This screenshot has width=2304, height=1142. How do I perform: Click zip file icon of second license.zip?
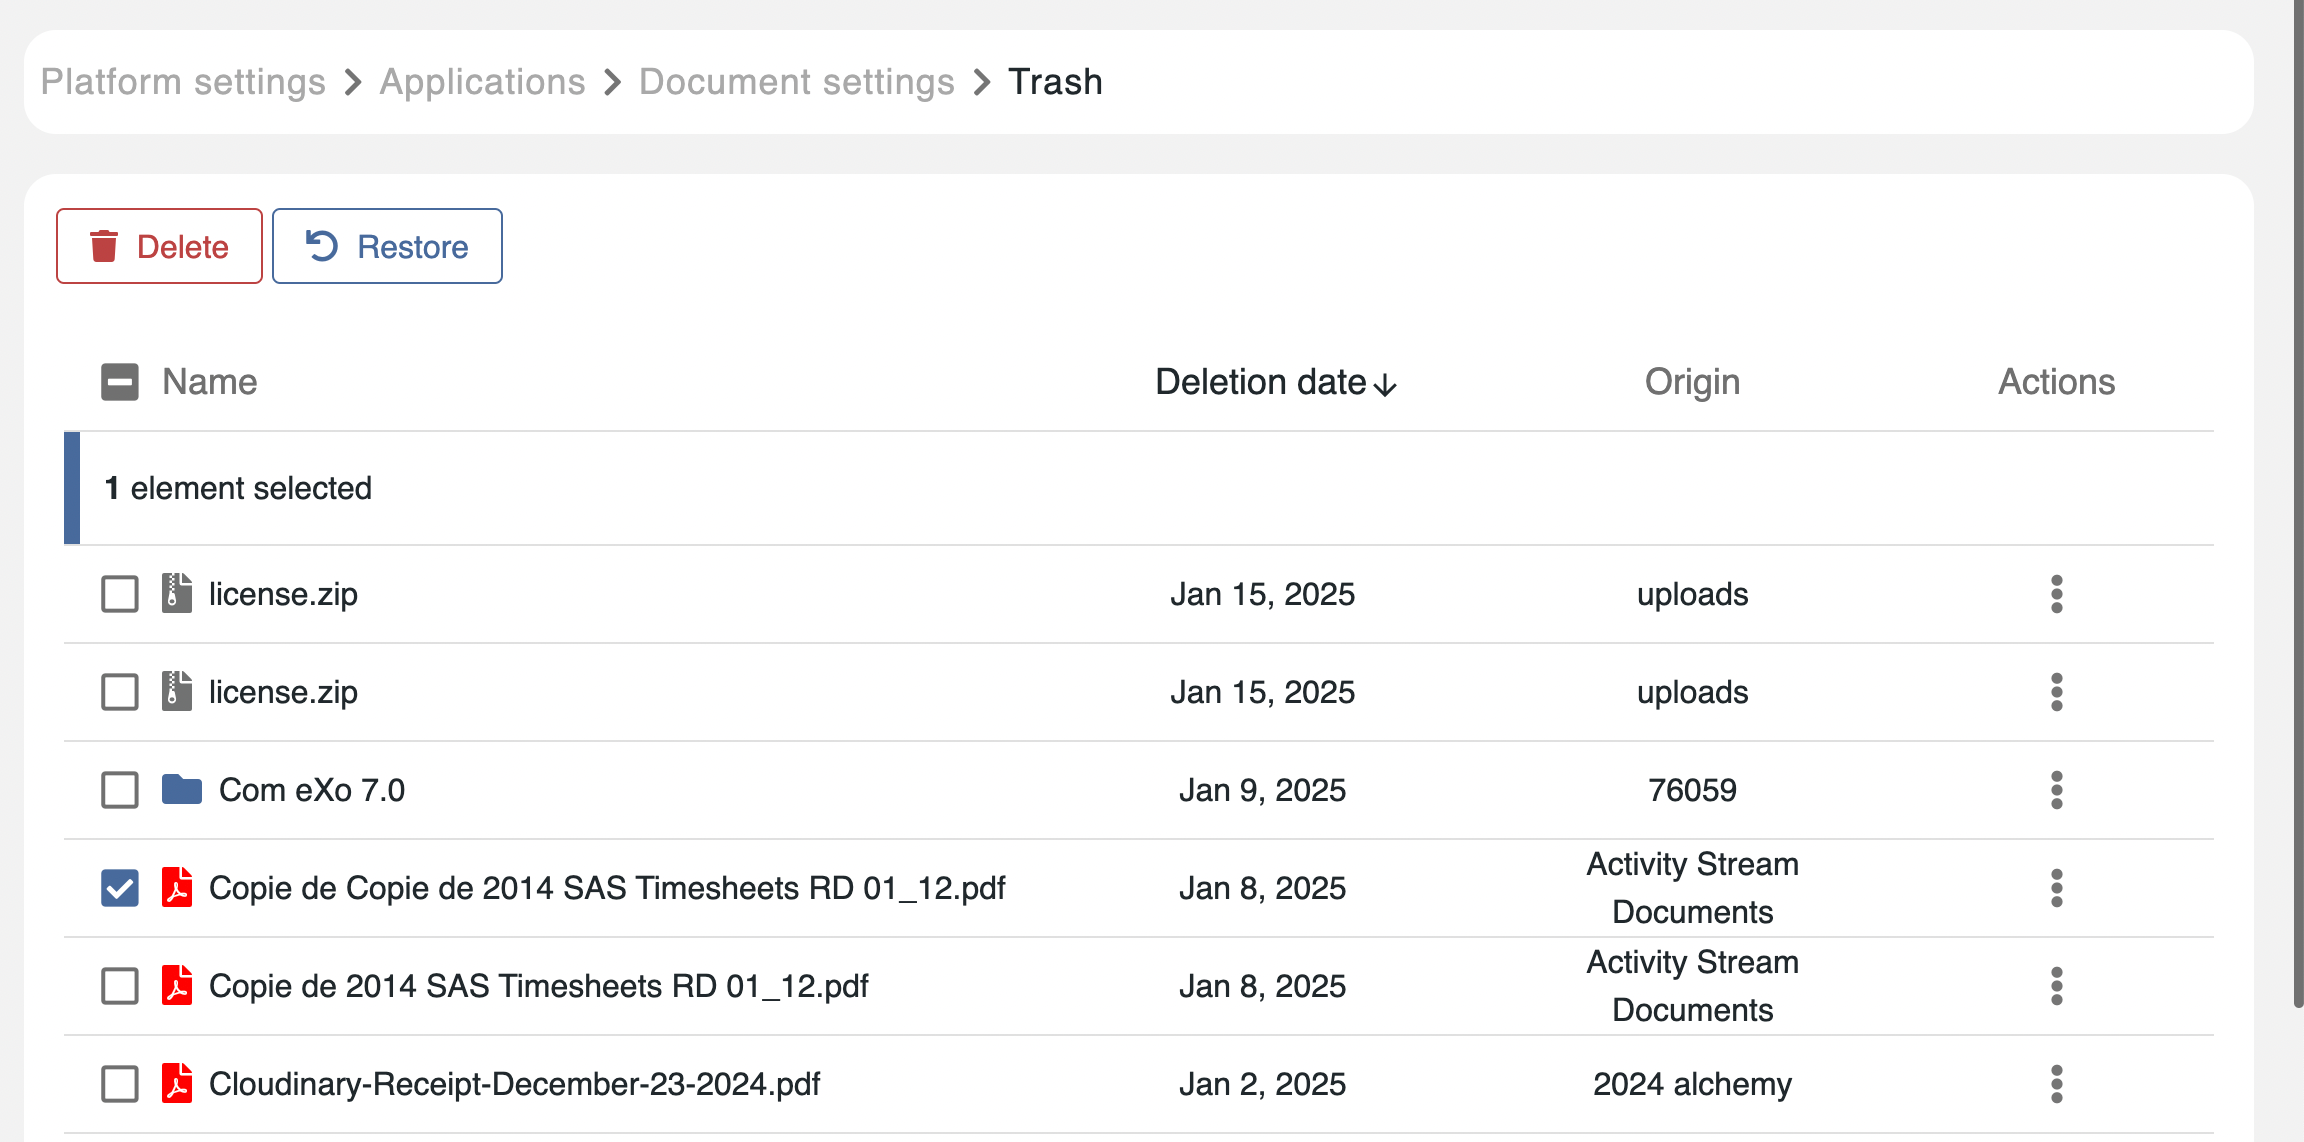tap(177, 692)
